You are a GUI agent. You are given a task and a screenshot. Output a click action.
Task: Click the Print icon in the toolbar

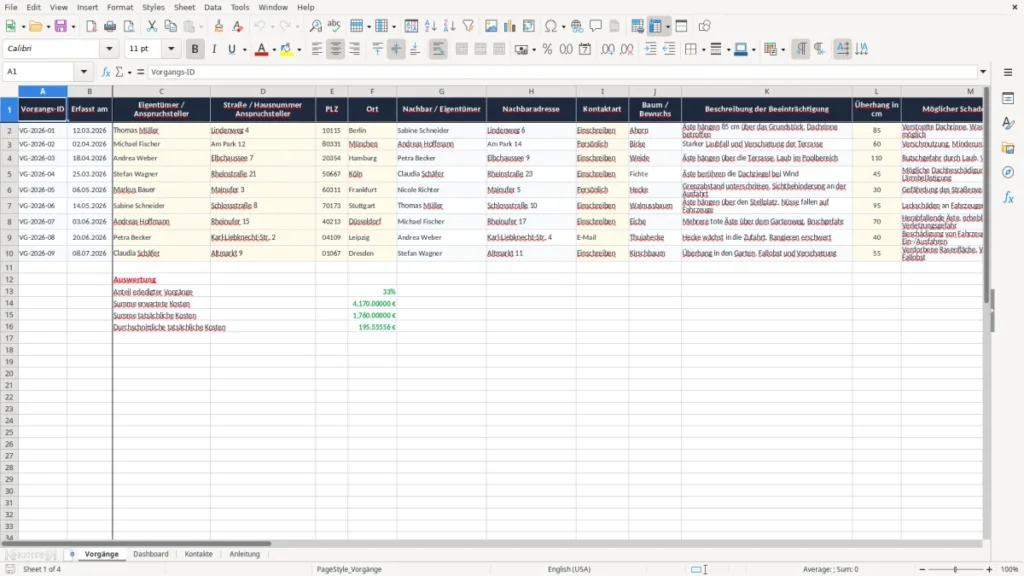point(110,26)
